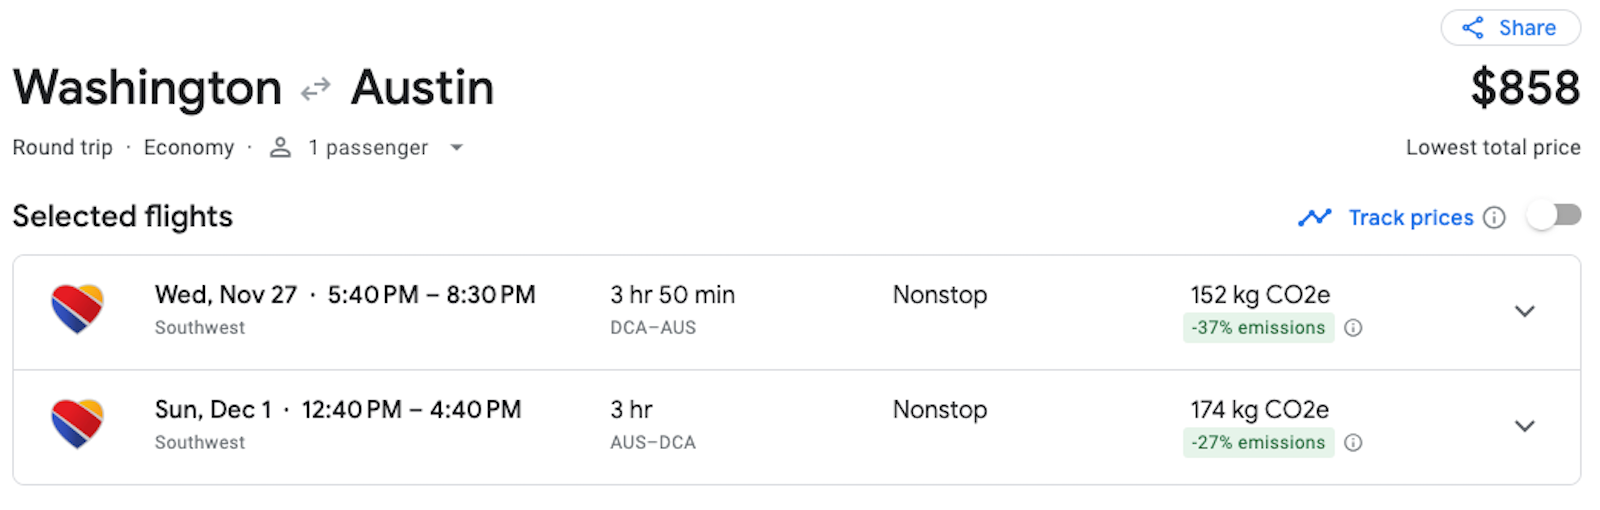
Task: Click Southwest logo on the Dec 1 flight
Action: pyautogui.click(x=77, y=424)
